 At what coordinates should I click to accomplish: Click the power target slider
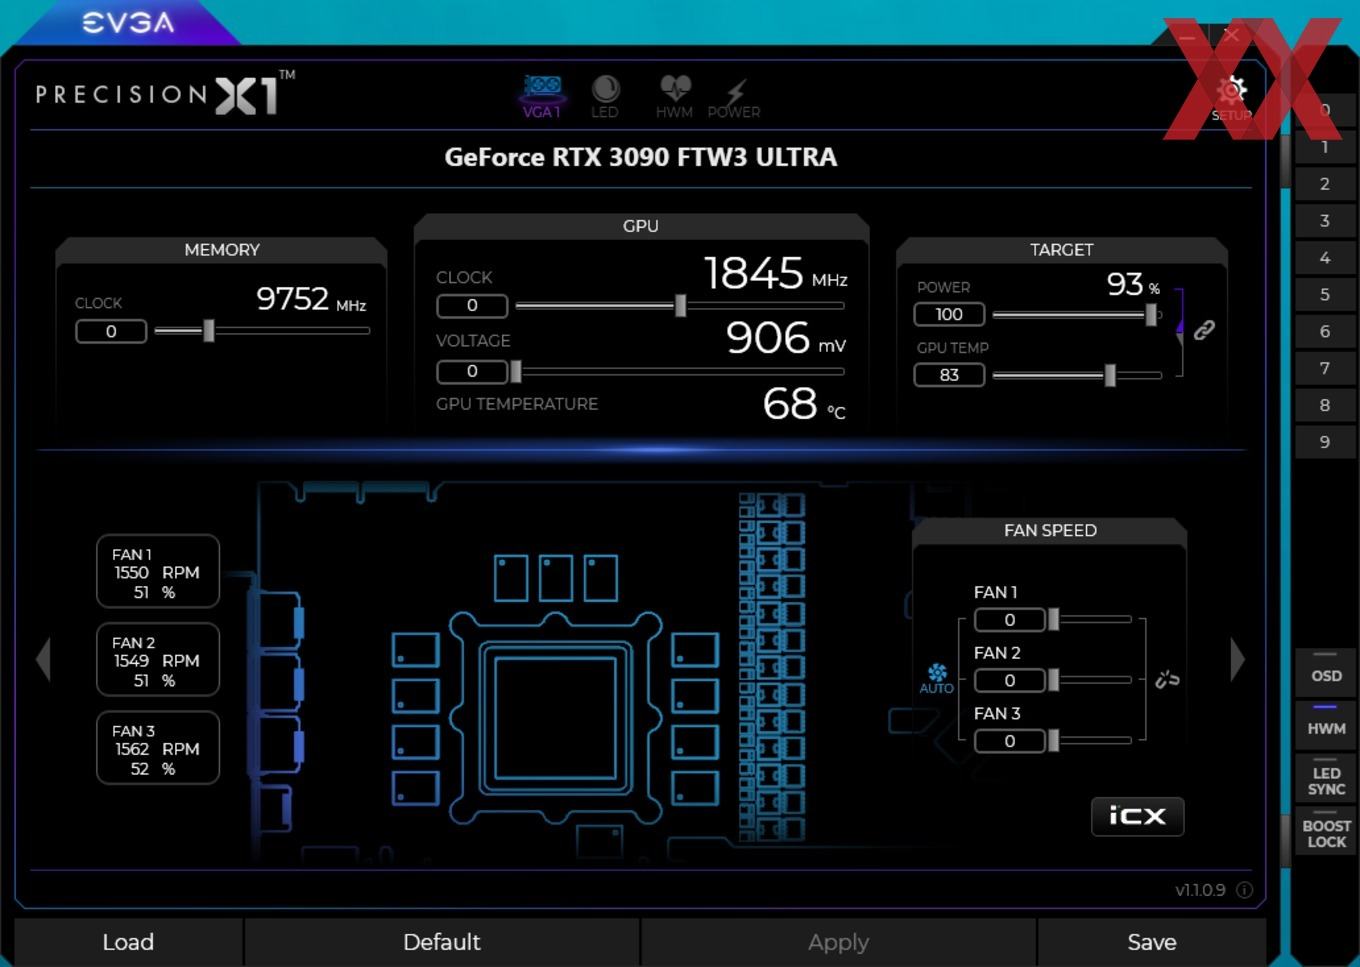(1076, 315)
